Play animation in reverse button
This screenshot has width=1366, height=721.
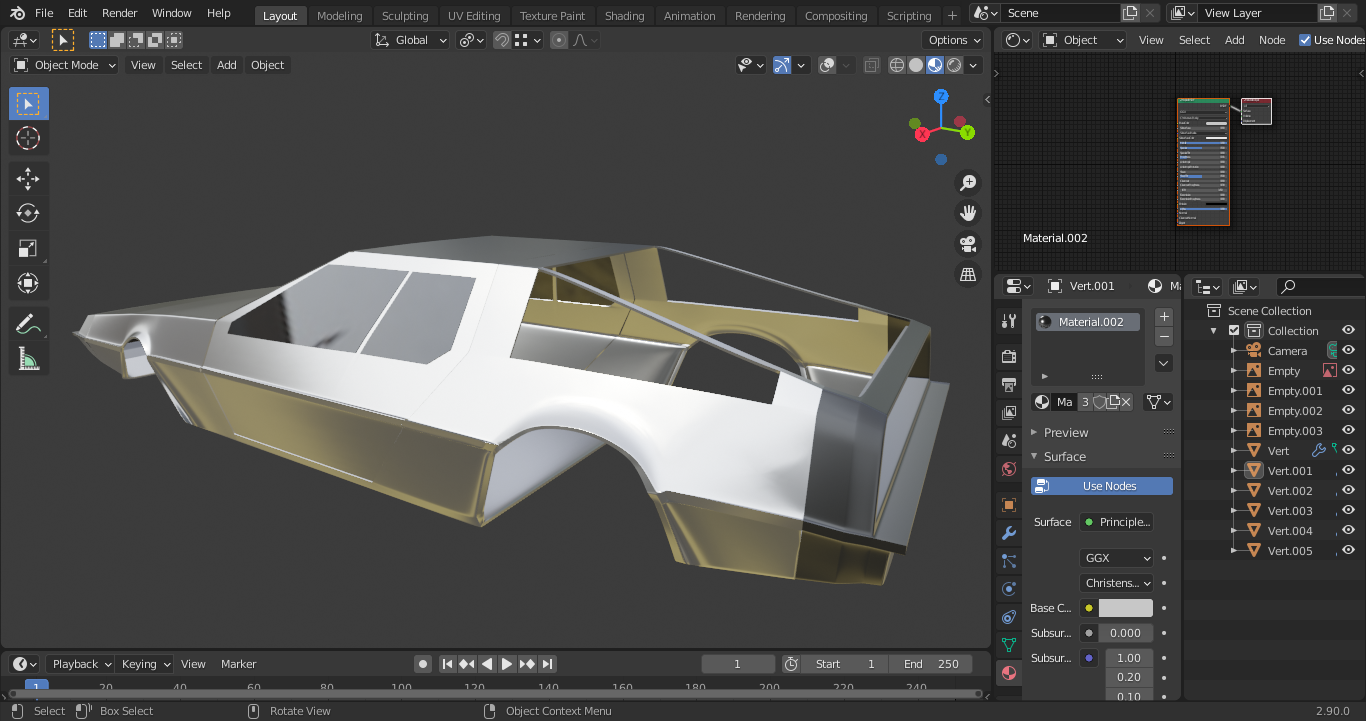[x=487, y=664]
